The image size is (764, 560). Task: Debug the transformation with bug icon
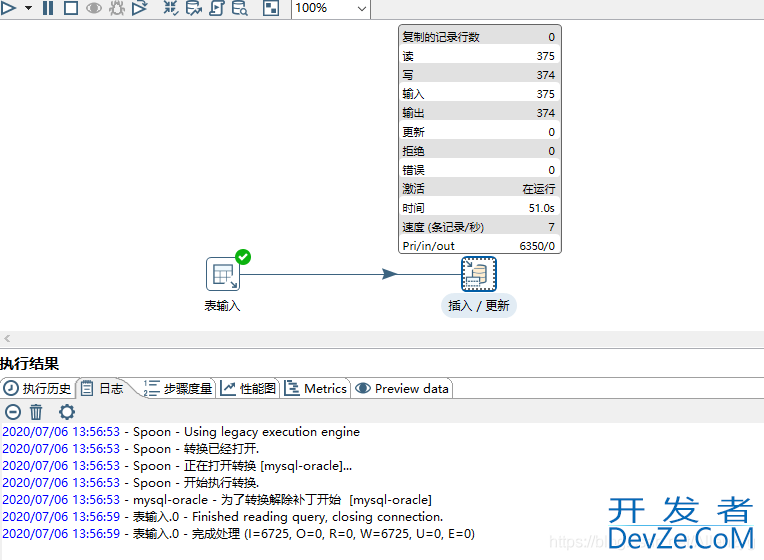pos(116,8)
